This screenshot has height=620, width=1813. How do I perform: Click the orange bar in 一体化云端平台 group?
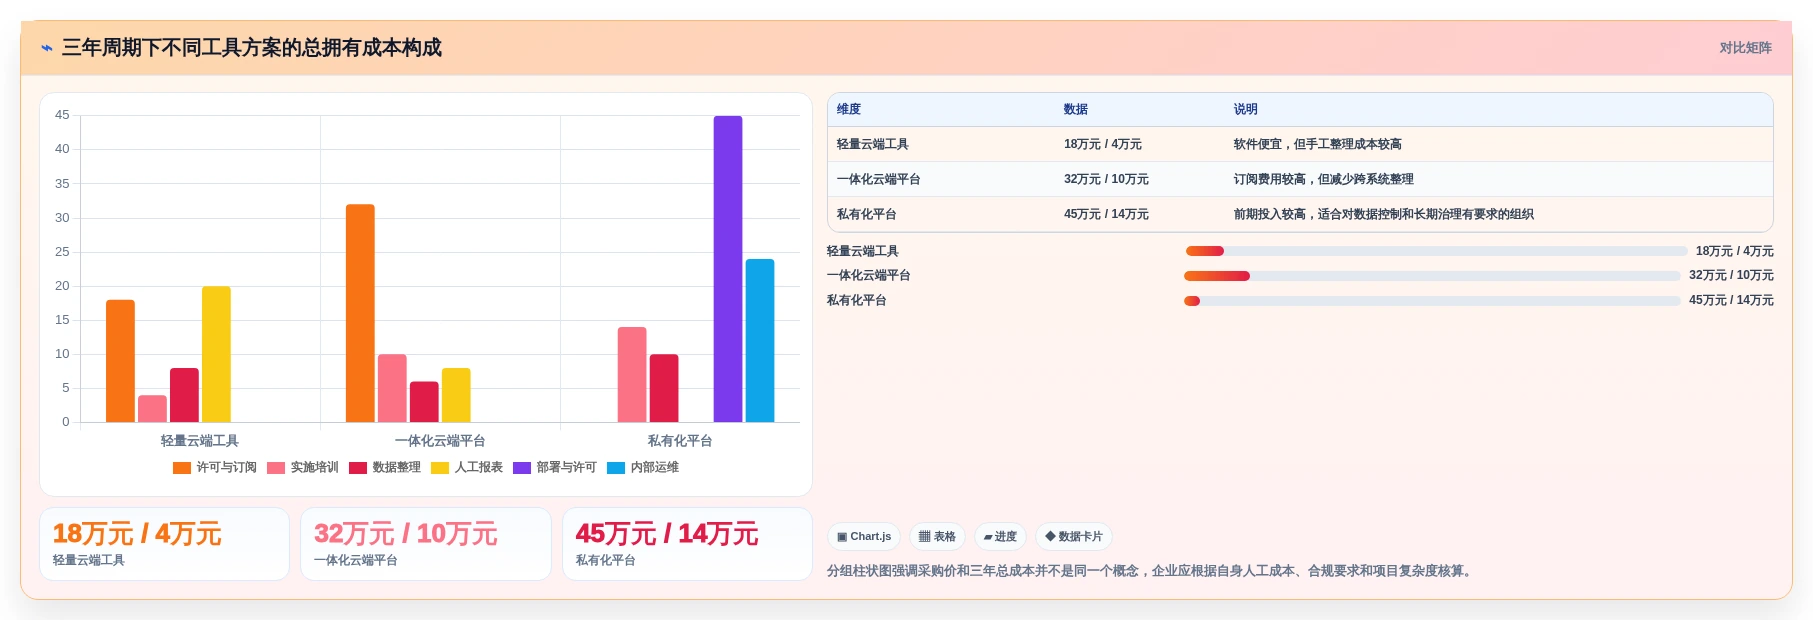click(x=360, y=313)
